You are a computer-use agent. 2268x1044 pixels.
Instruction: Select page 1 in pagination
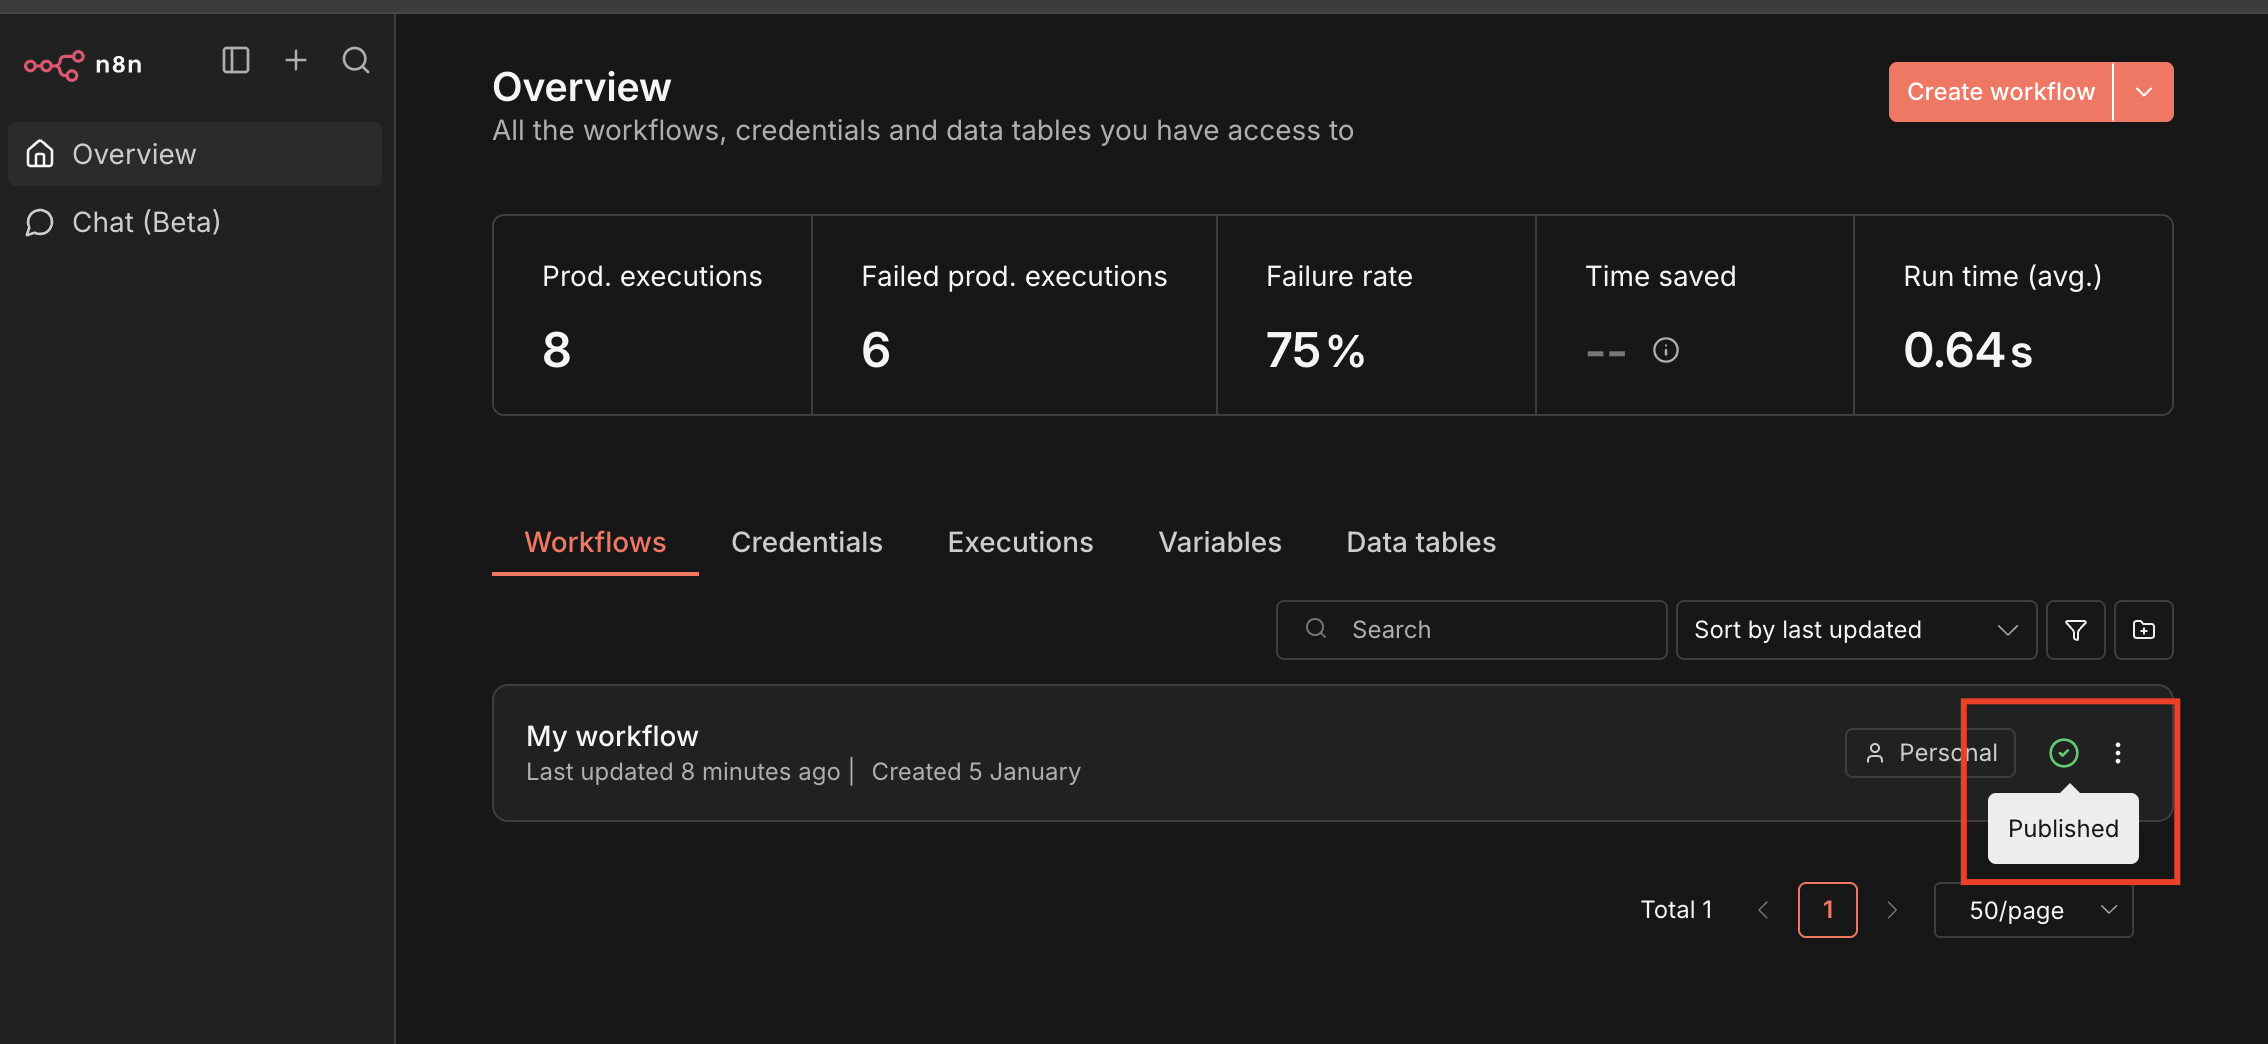(x=1827, y=910)
